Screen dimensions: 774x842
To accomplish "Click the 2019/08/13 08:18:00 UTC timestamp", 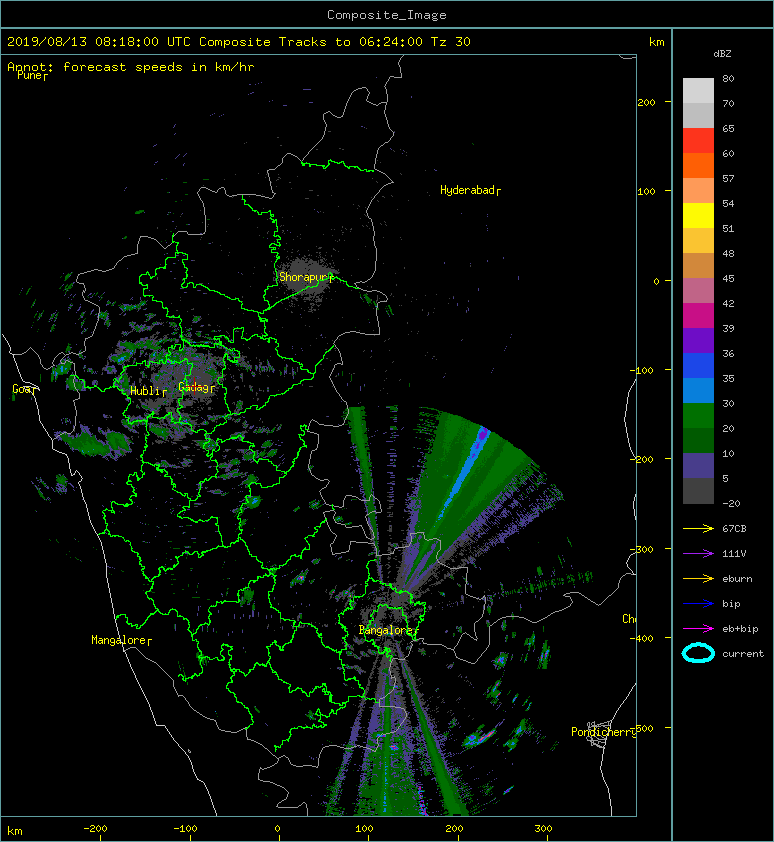I will [x=99, y=42].
